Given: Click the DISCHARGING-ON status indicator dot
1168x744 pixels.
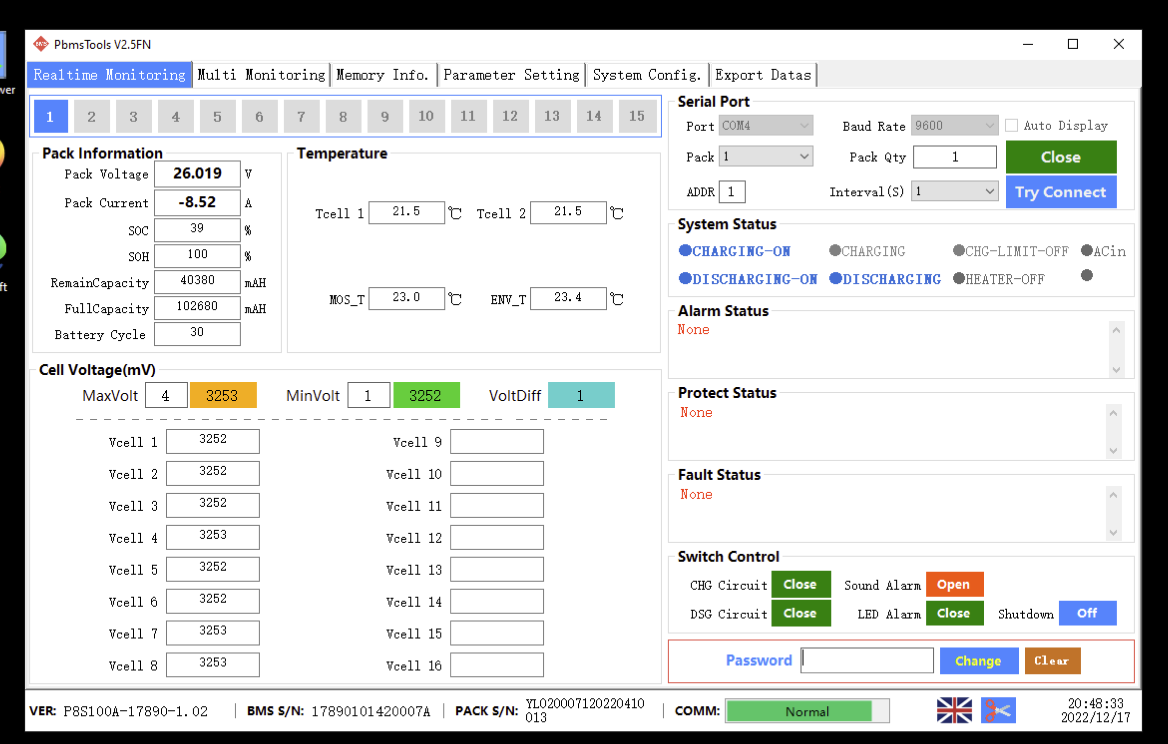Looking at the screenshot, I should point(685,278).
